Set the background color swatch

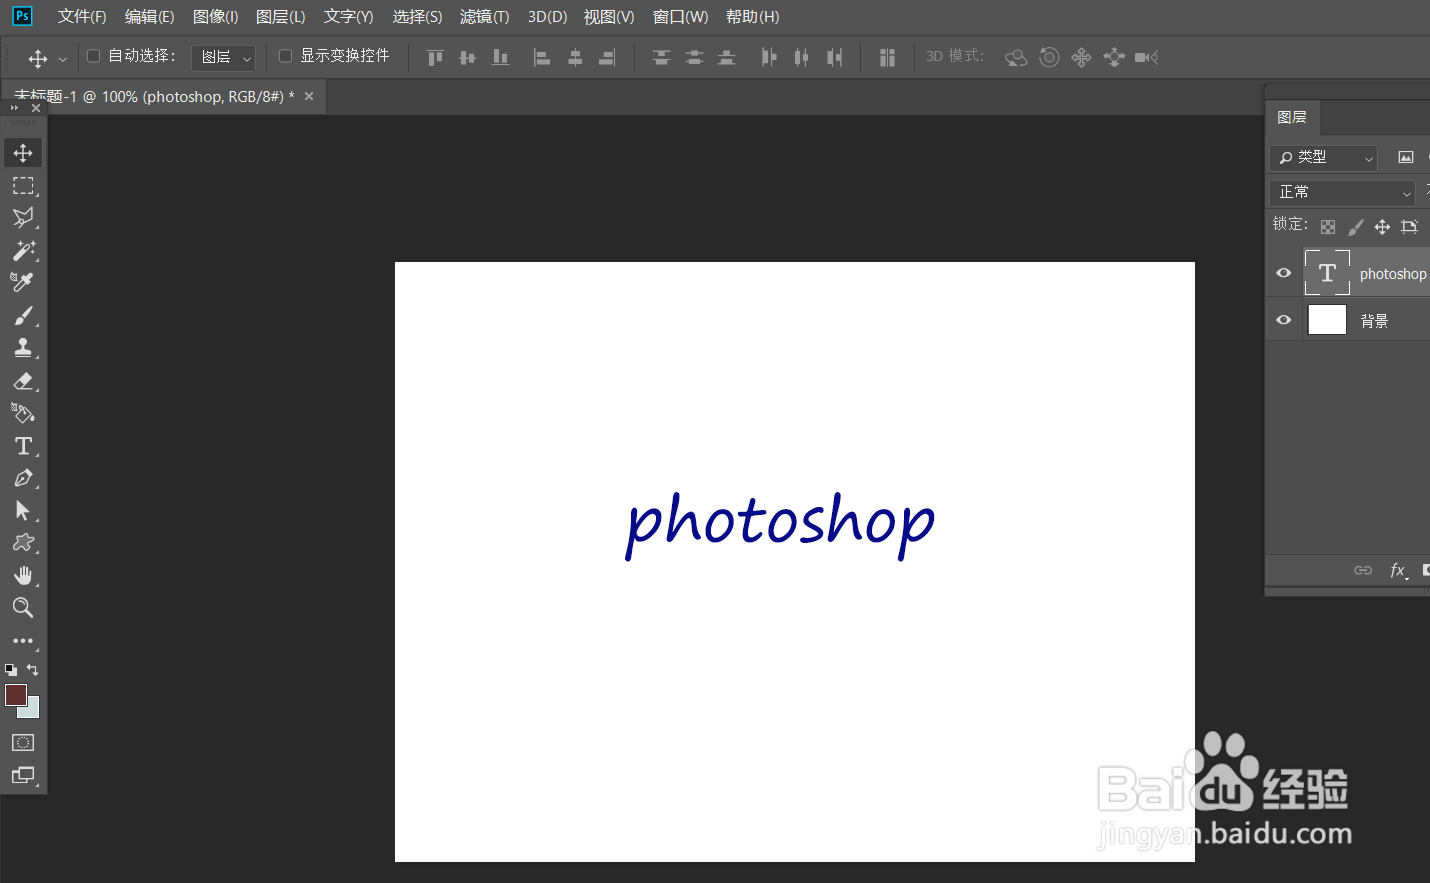point(33,709)
